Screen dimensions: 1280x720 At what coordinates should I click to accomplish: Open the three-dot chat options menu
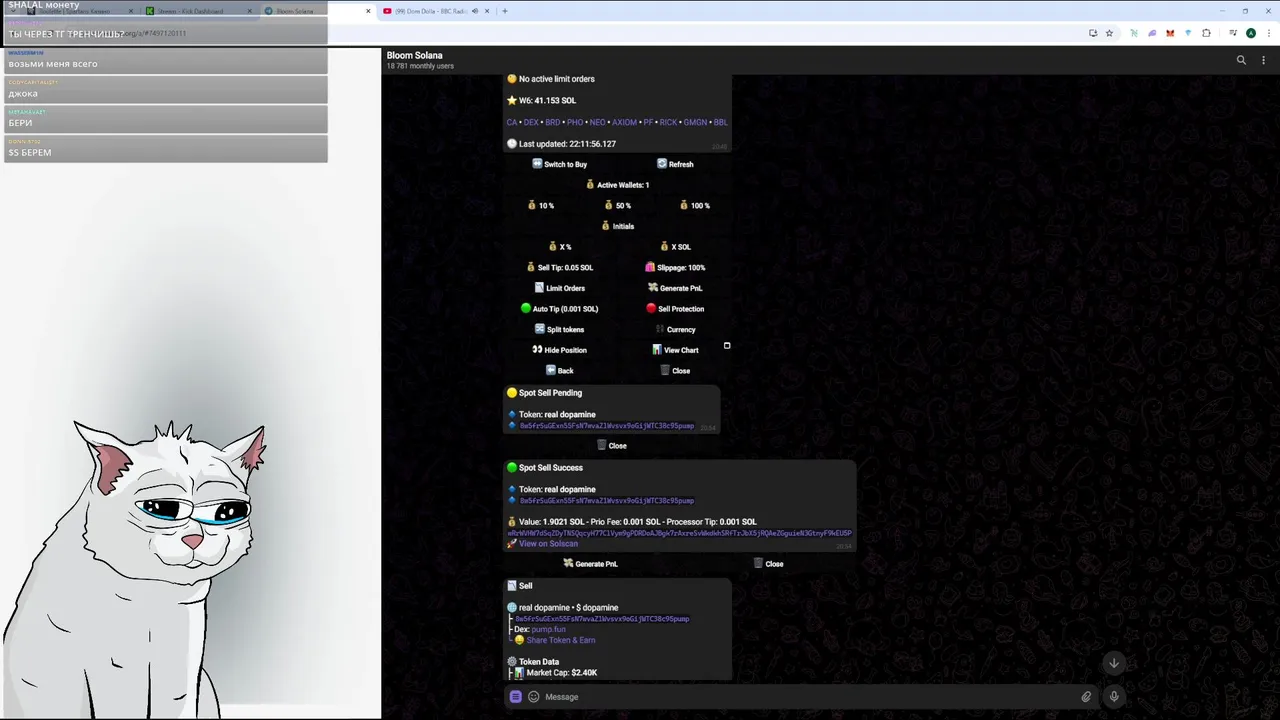coord(1264,60)
